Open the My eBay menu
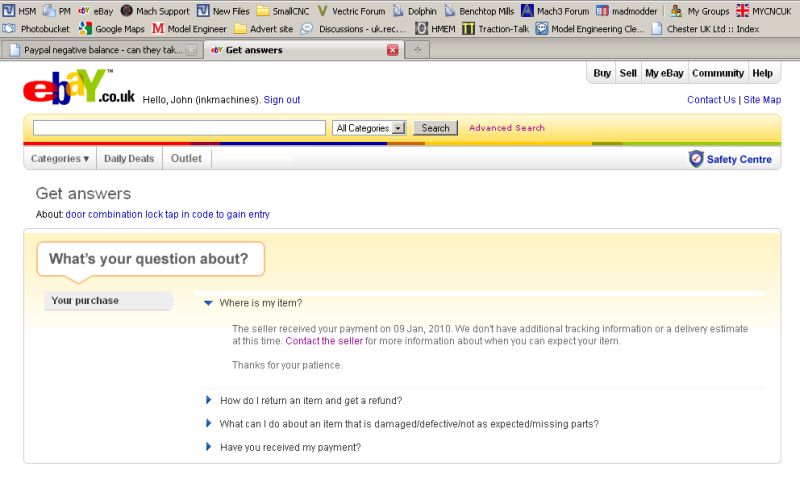This screenshot has width=800, height=504. [x=664, y=73]
